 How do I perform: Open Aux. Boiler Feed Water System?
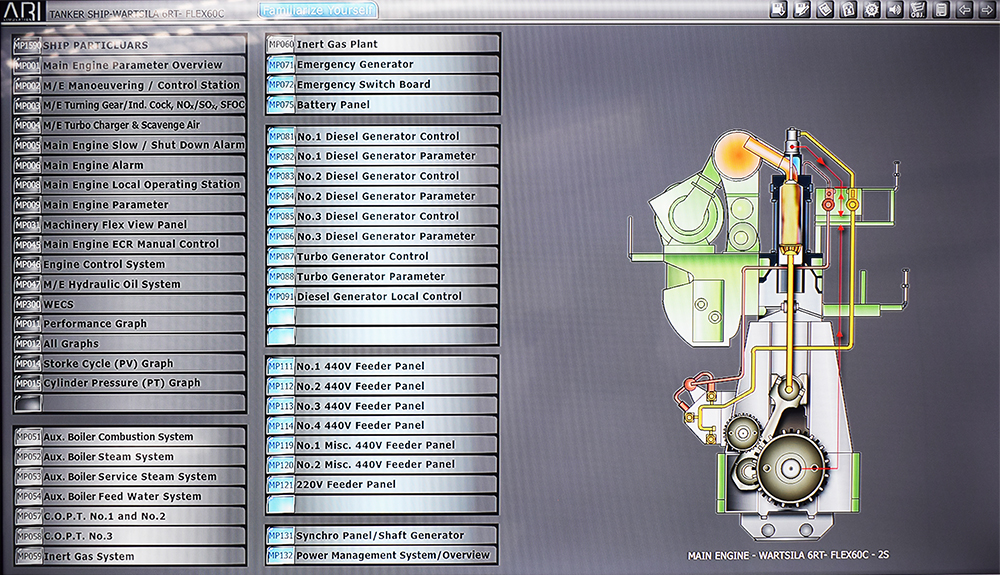tap(129, 496)
